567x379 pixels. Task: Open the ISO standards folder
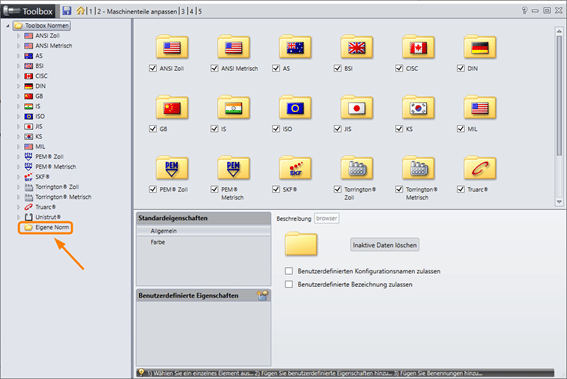tap(295, 107)
